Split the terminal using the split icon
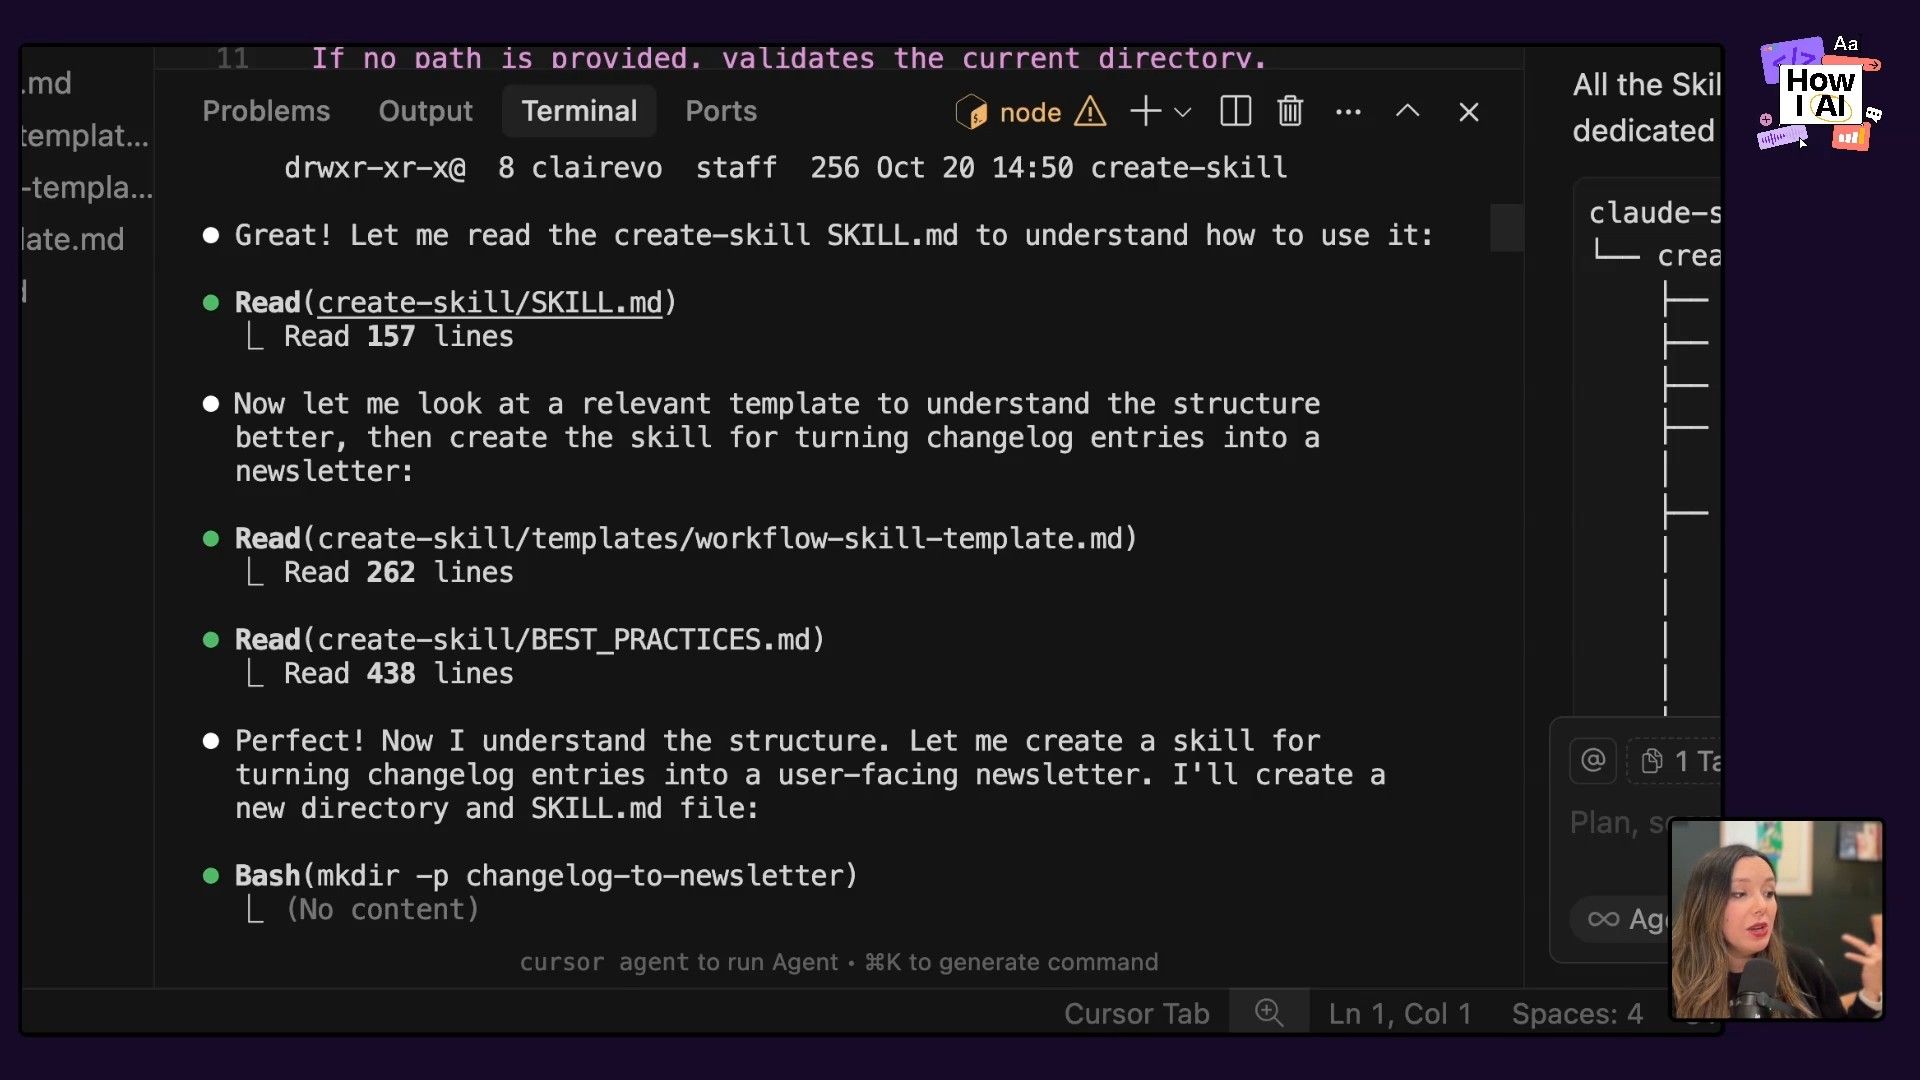Screen dimensions: 1920x1080 coord(1235,111)
